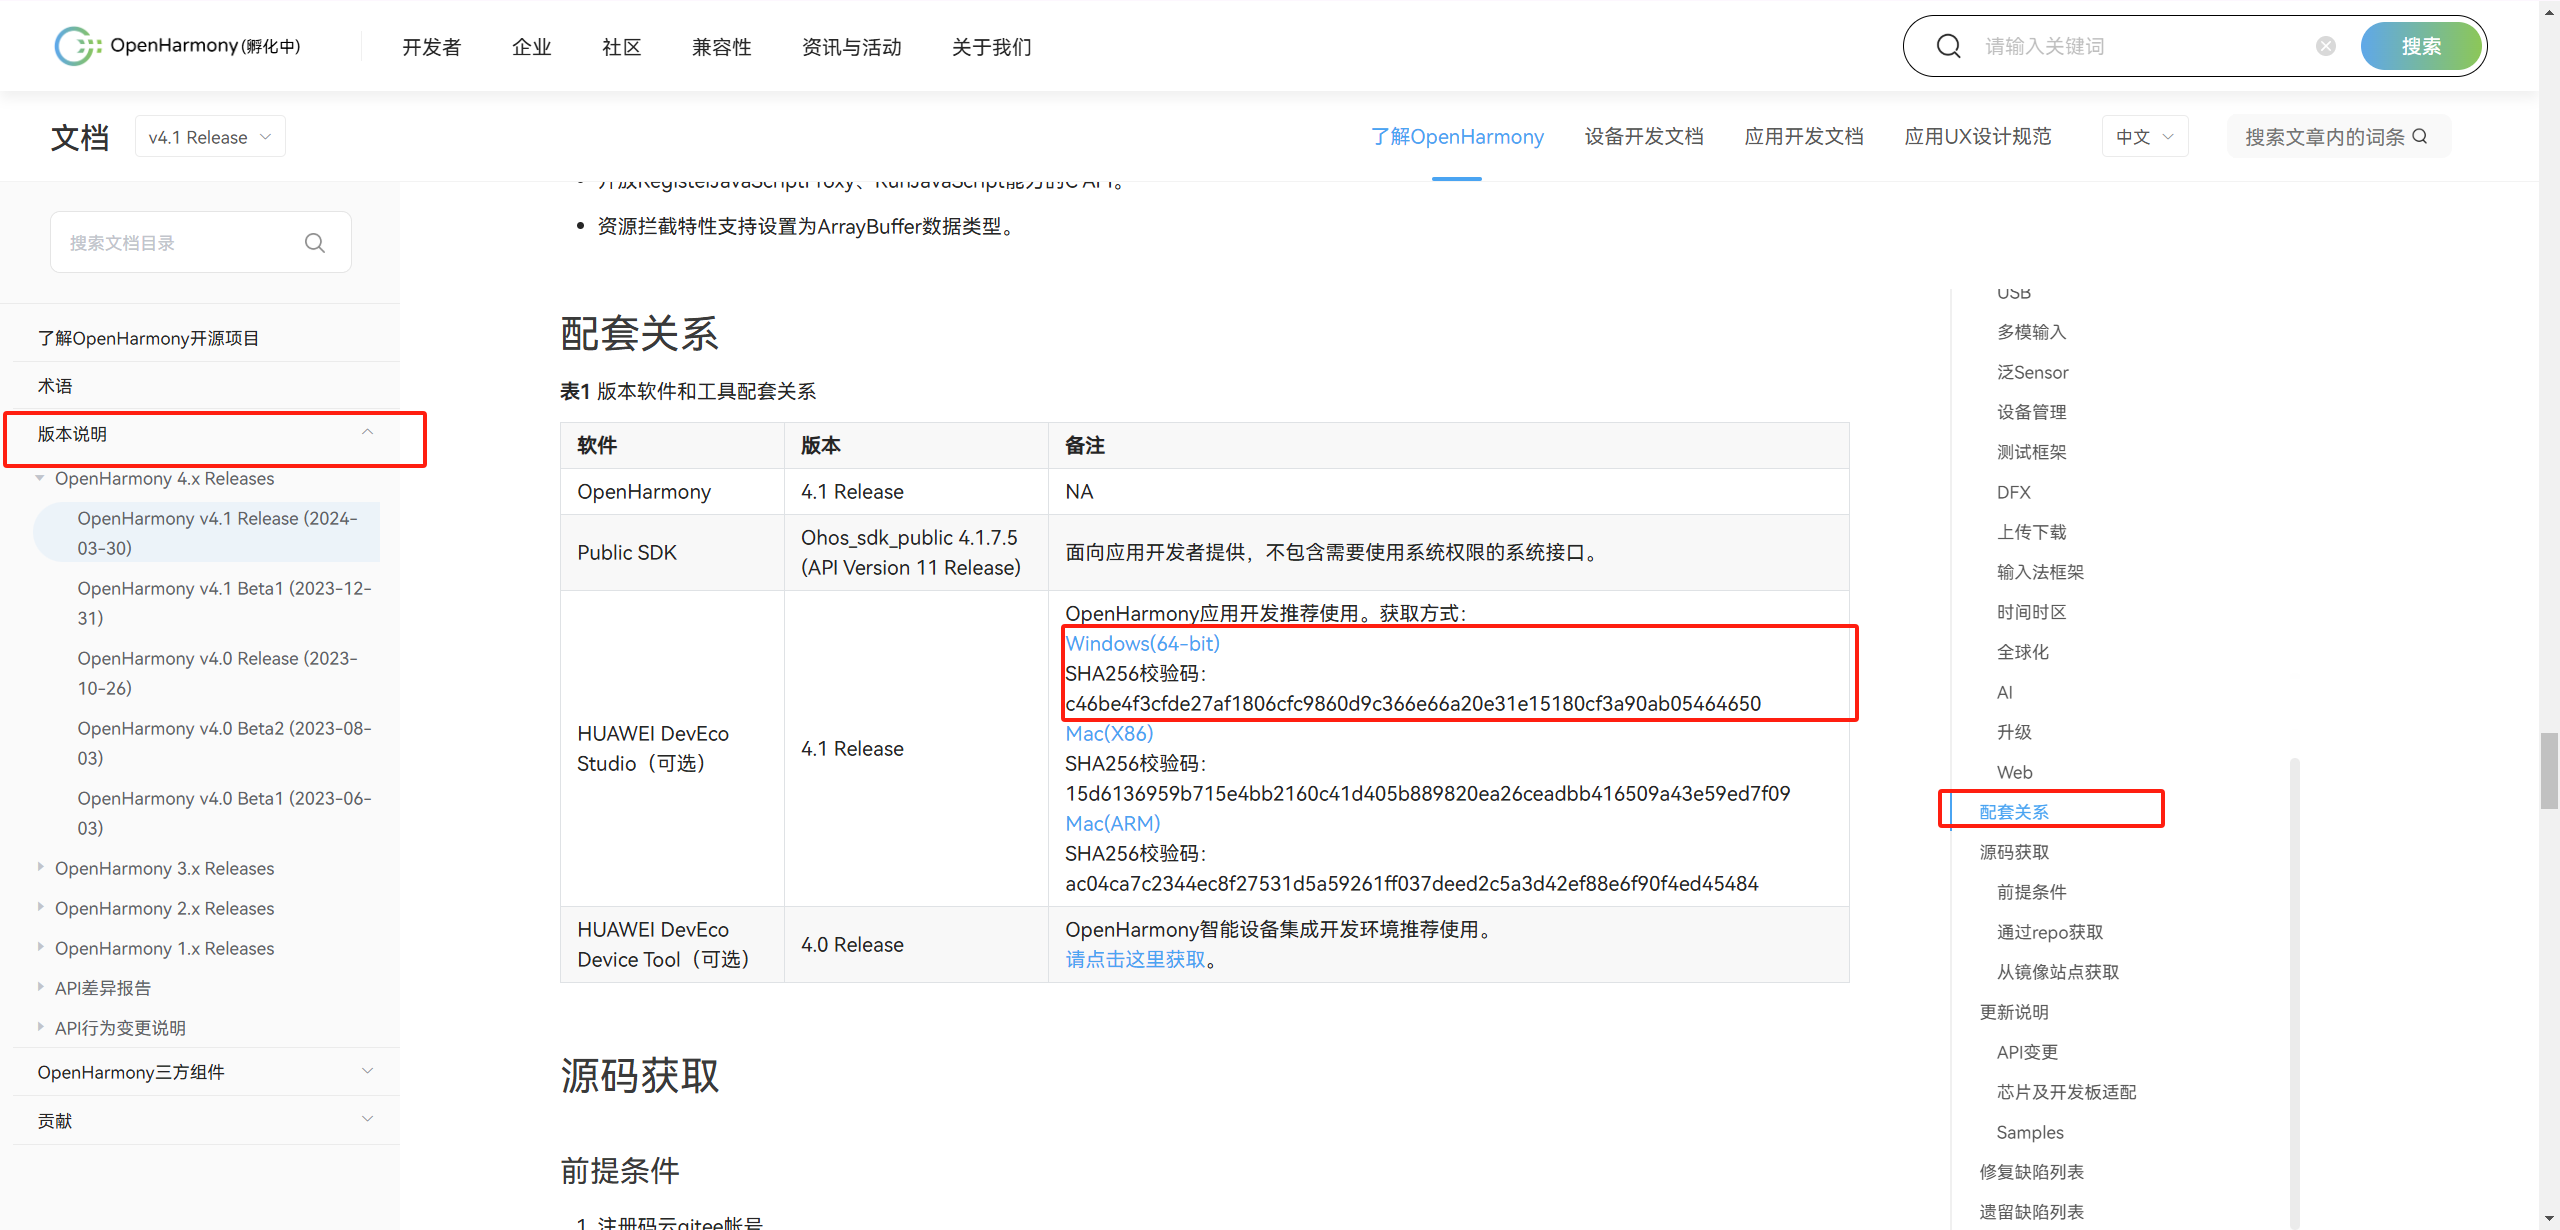Click the Mac(ARM) download link
Image resolution: width=2560 pixels, height=1230 pixels.
point(1112,823)
